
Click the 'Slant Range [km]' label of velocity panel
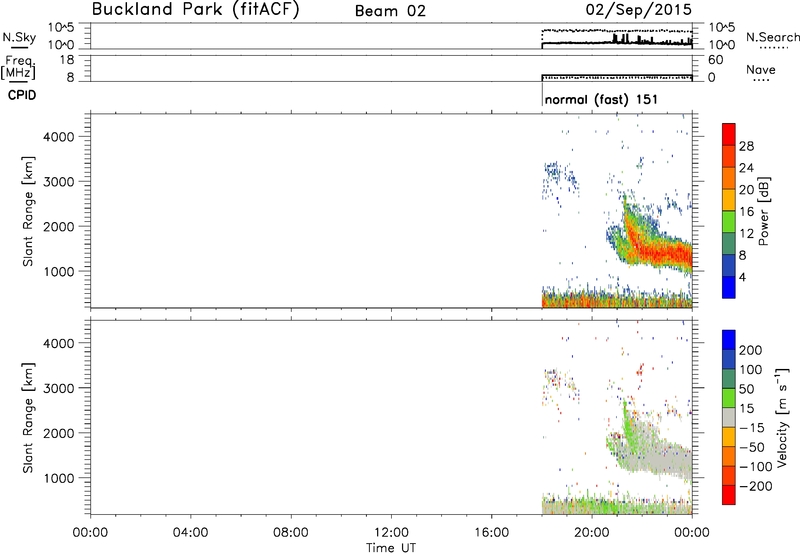click(x=28, y=418)
